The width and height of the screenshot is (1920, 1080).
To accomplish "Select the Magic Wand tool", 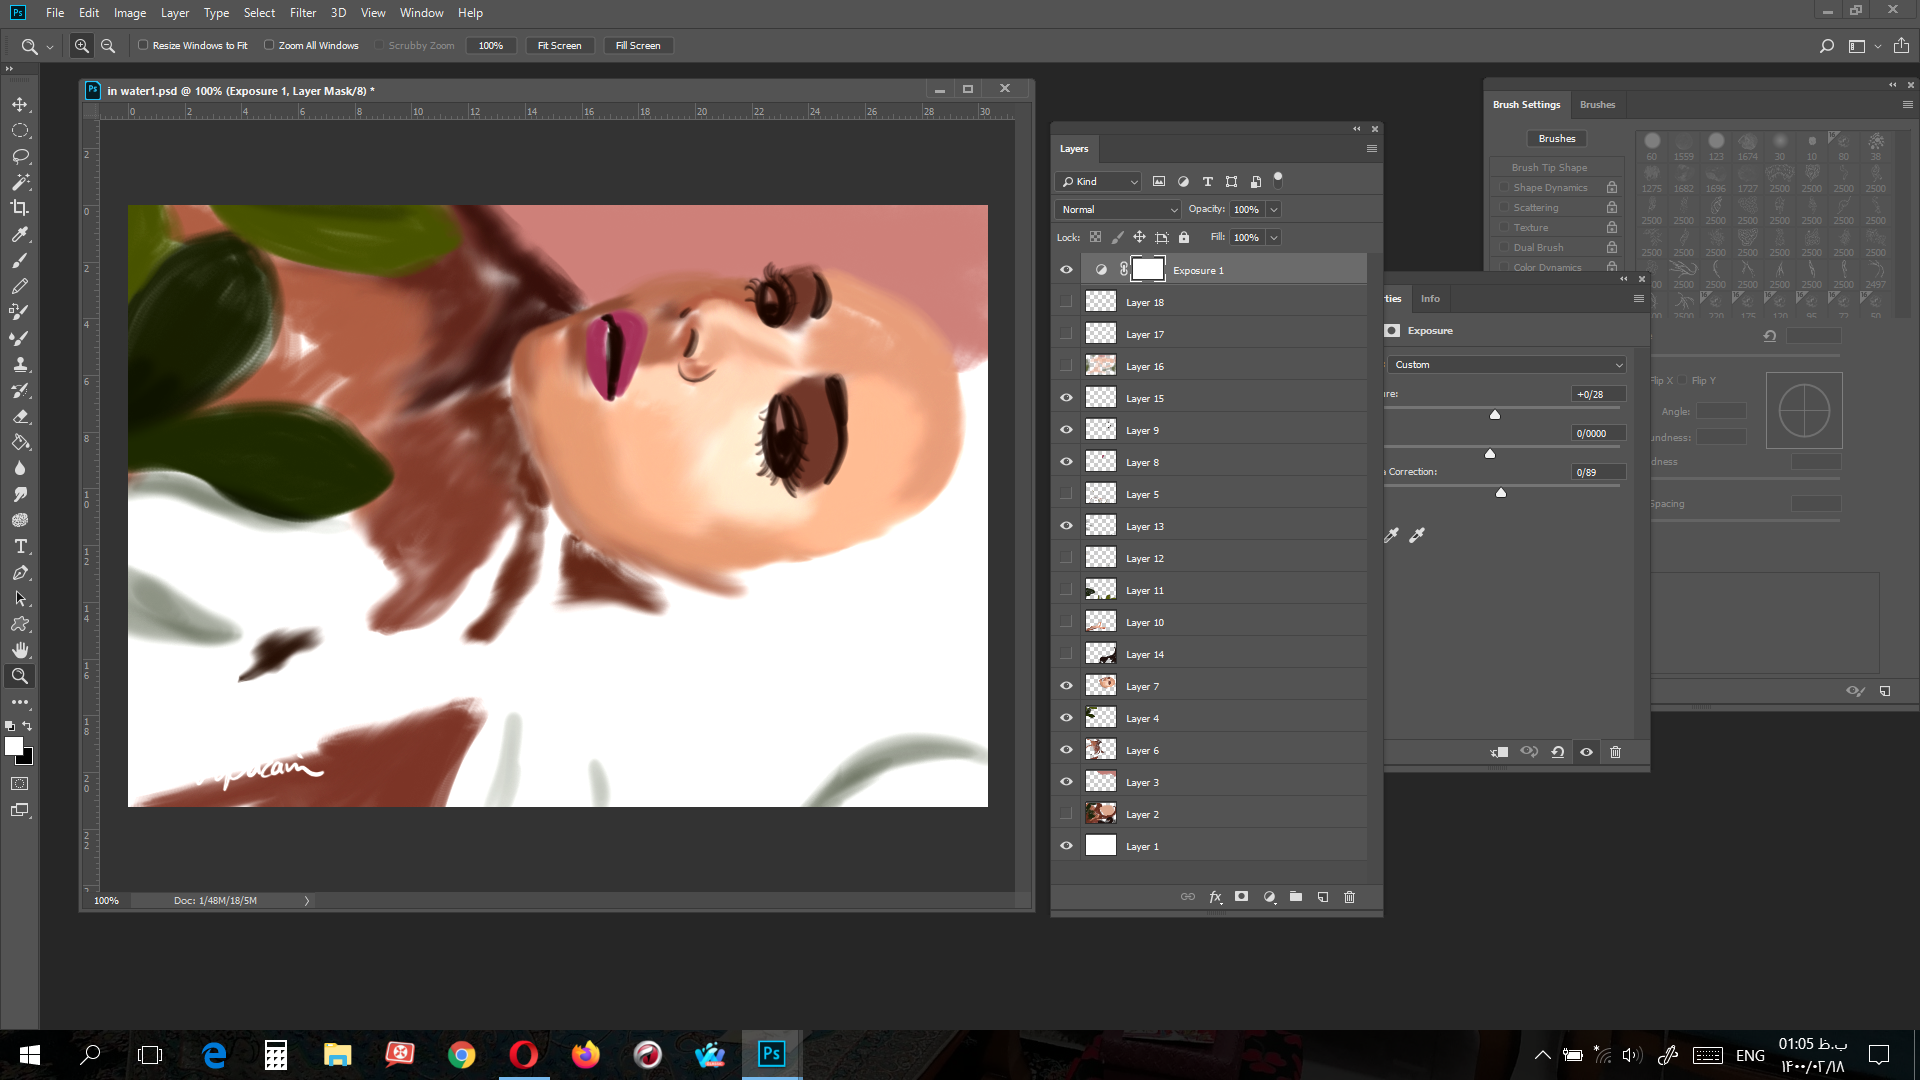I will coord(20,182).
